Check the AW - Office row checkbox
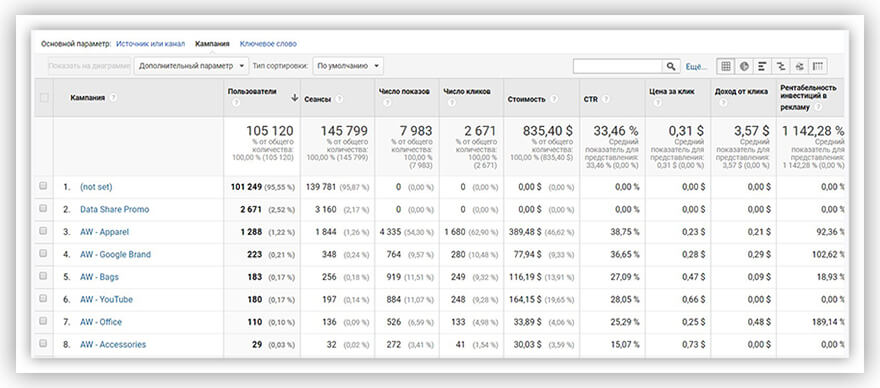Image resolution: width=880 pixels, height=388 pixels. pyautogui.click(x=44, y=321)
